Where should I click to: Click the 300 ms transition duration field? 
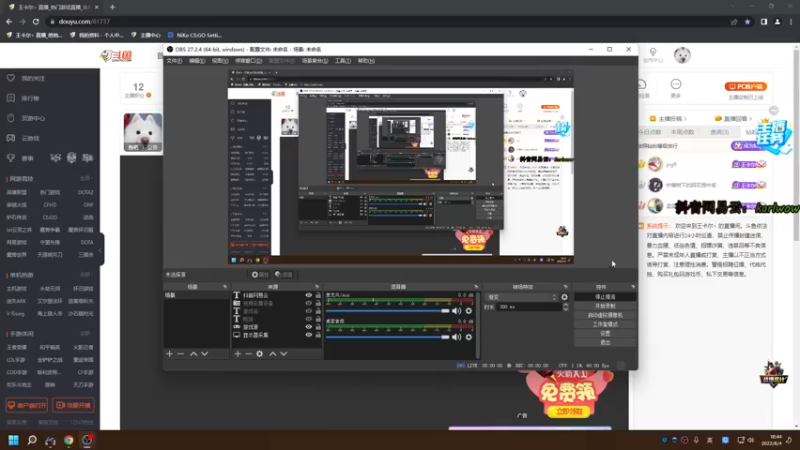click(x=529, y=307)
